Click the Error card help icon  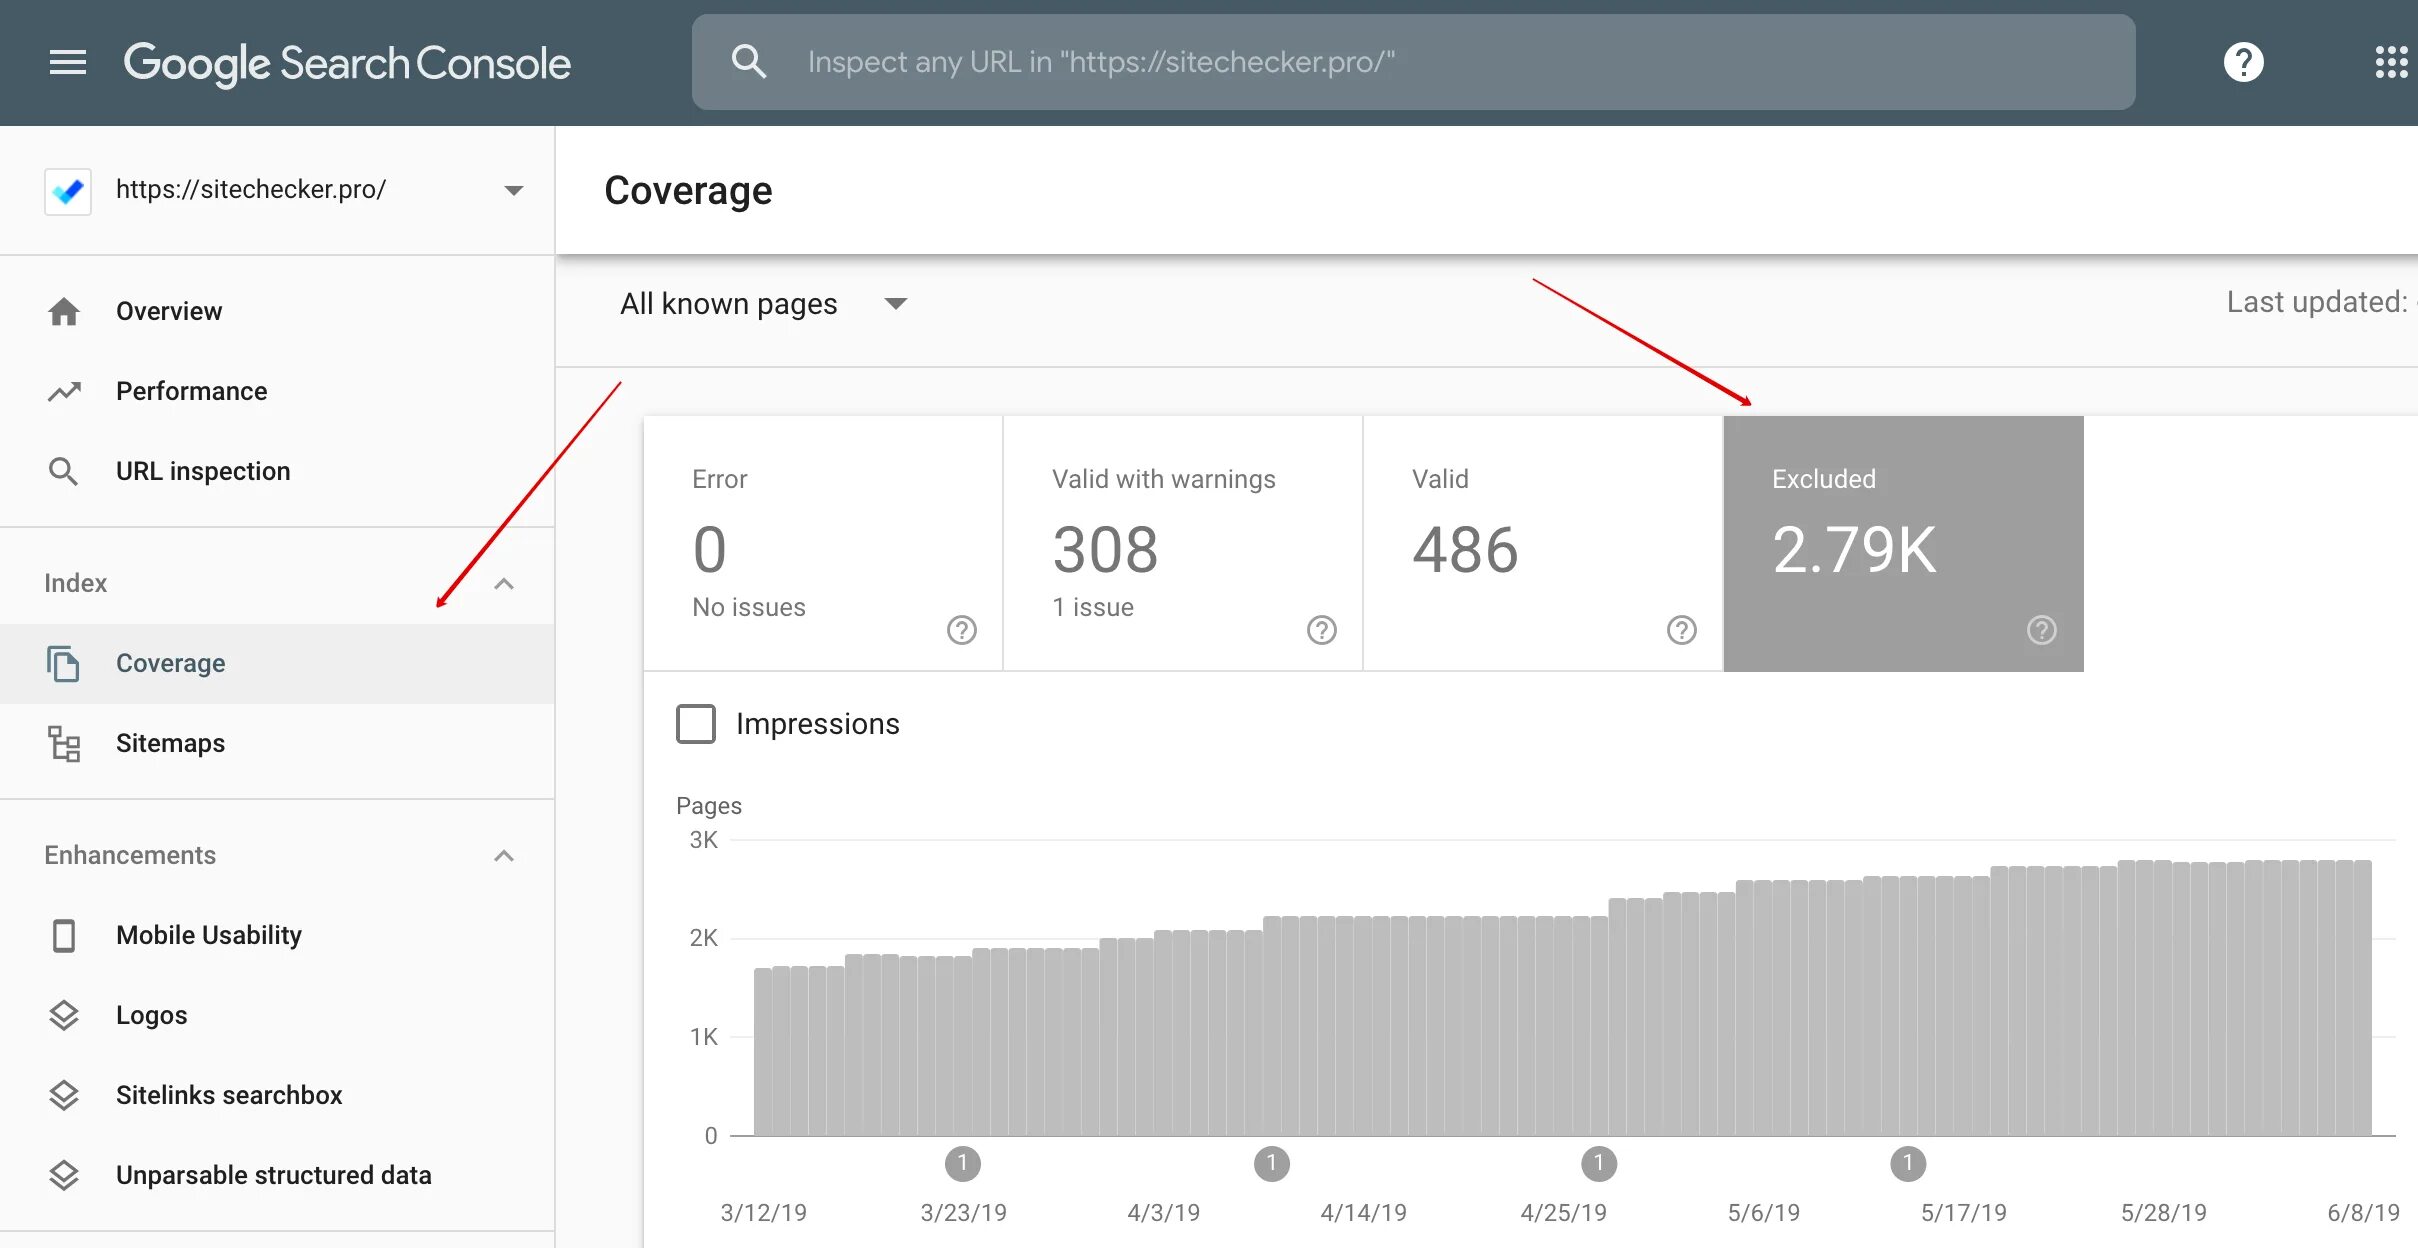click(961, 630)
